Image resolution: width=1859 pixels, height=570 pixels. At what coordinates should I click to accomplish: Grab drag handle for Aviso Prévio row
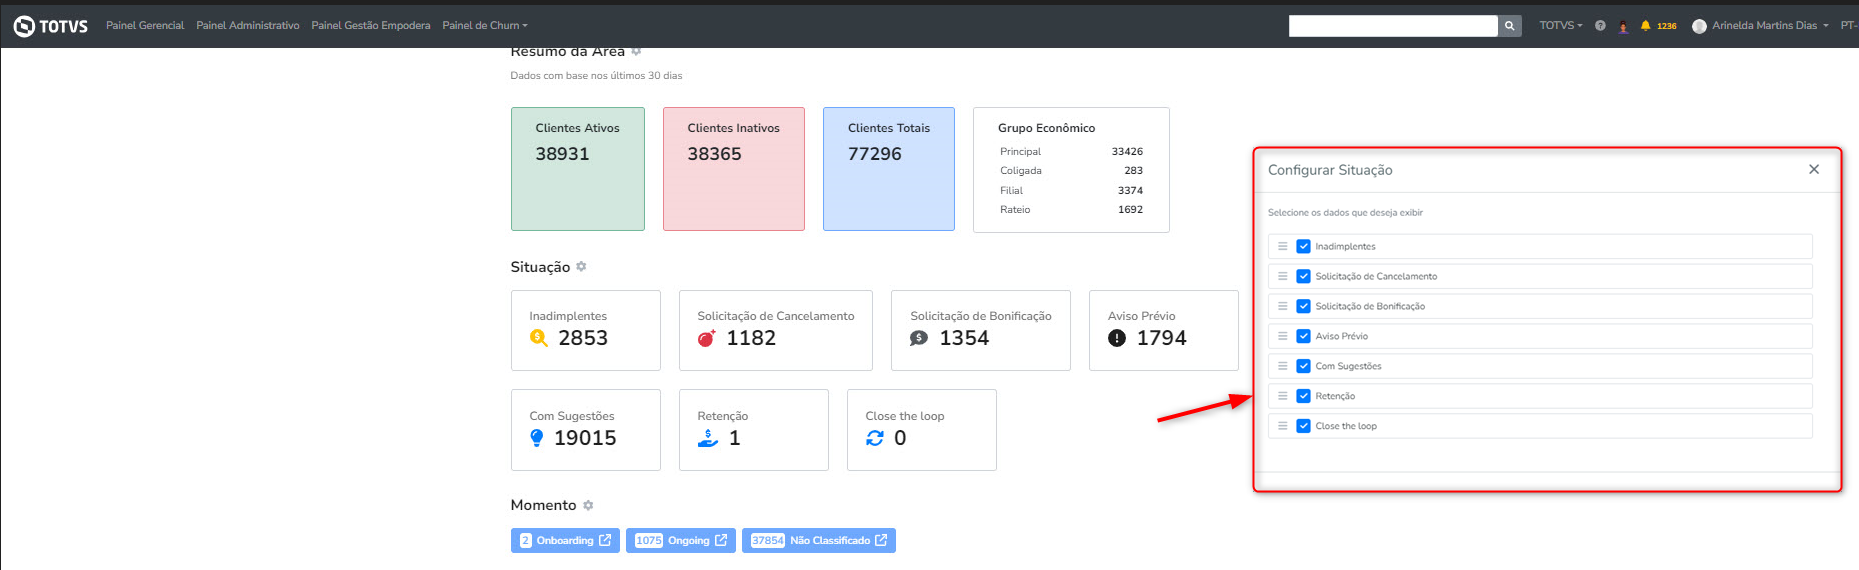pos(1282,336)
